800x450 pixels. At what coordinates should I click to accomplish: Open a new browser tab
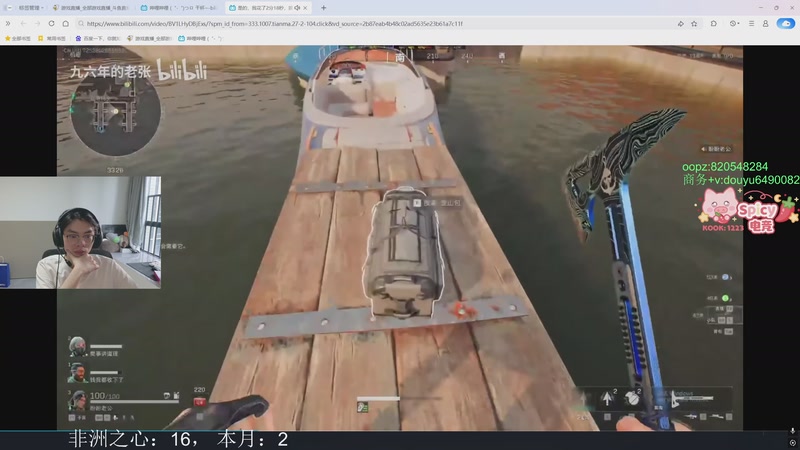click(323, 8)
